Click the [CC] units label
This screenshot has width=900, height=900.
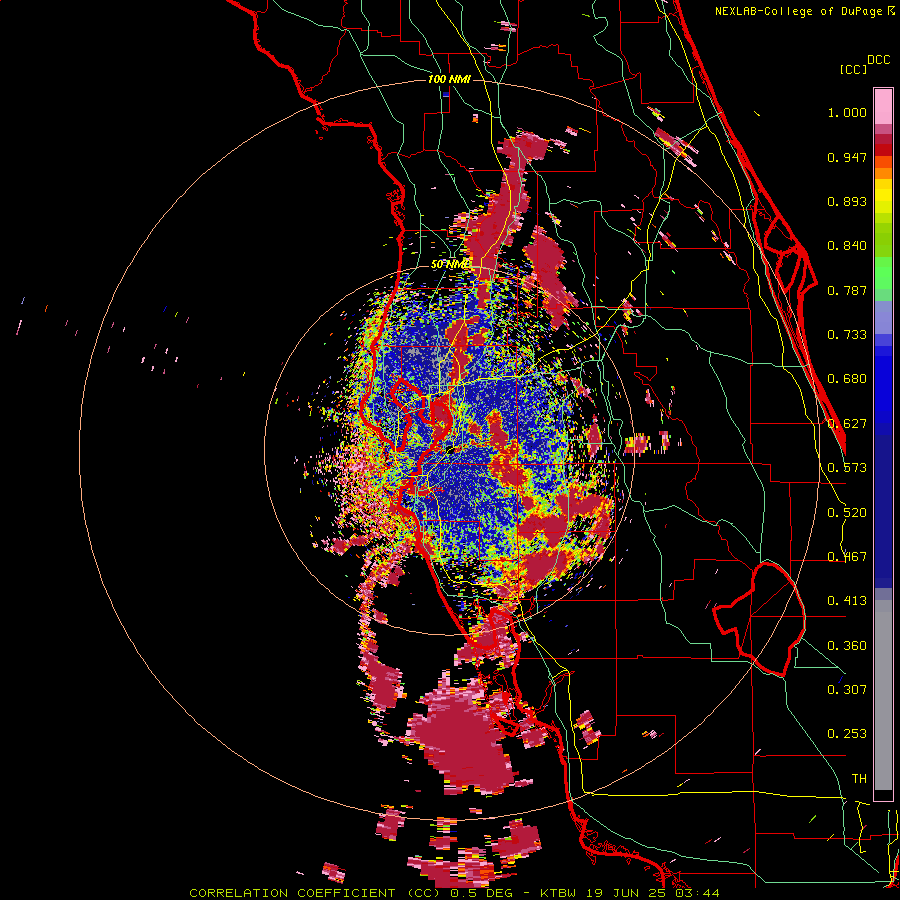point(853,69)
